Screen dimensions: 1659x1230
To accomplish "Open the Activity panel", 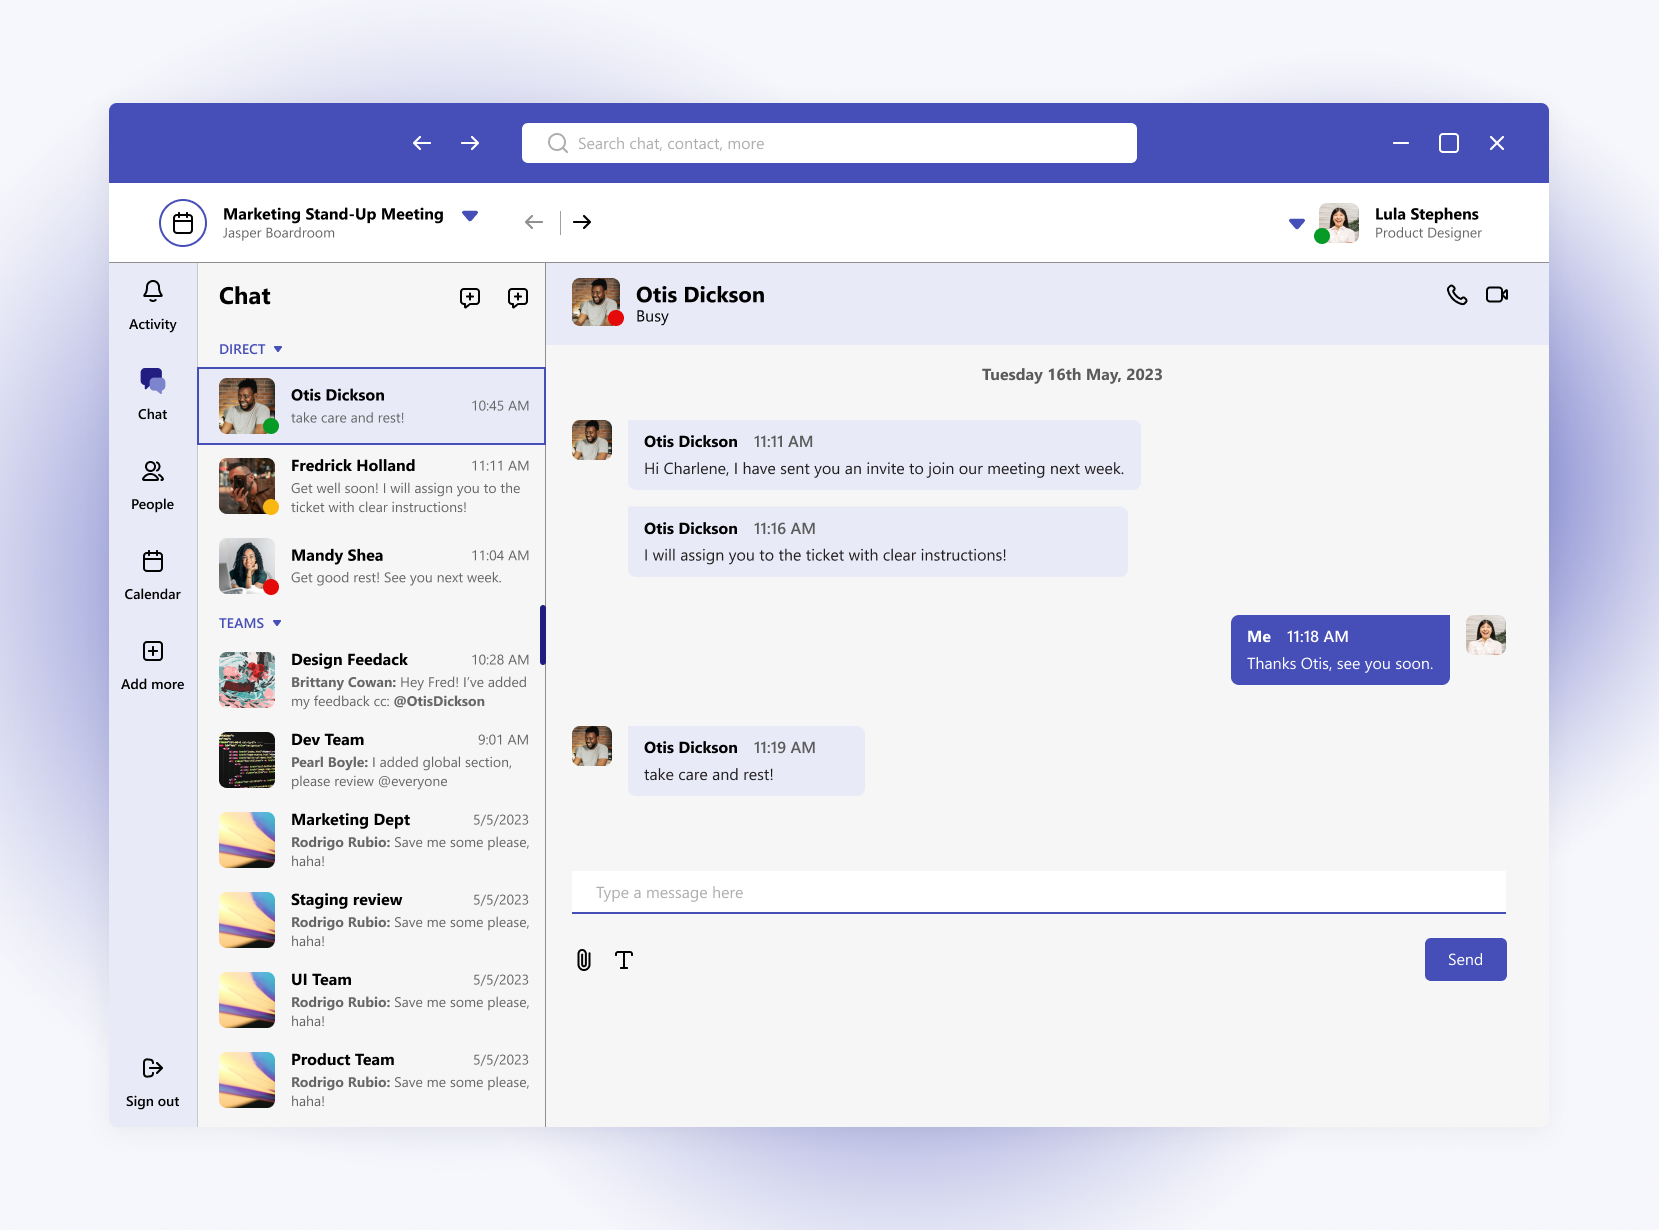I will point(152,303).
